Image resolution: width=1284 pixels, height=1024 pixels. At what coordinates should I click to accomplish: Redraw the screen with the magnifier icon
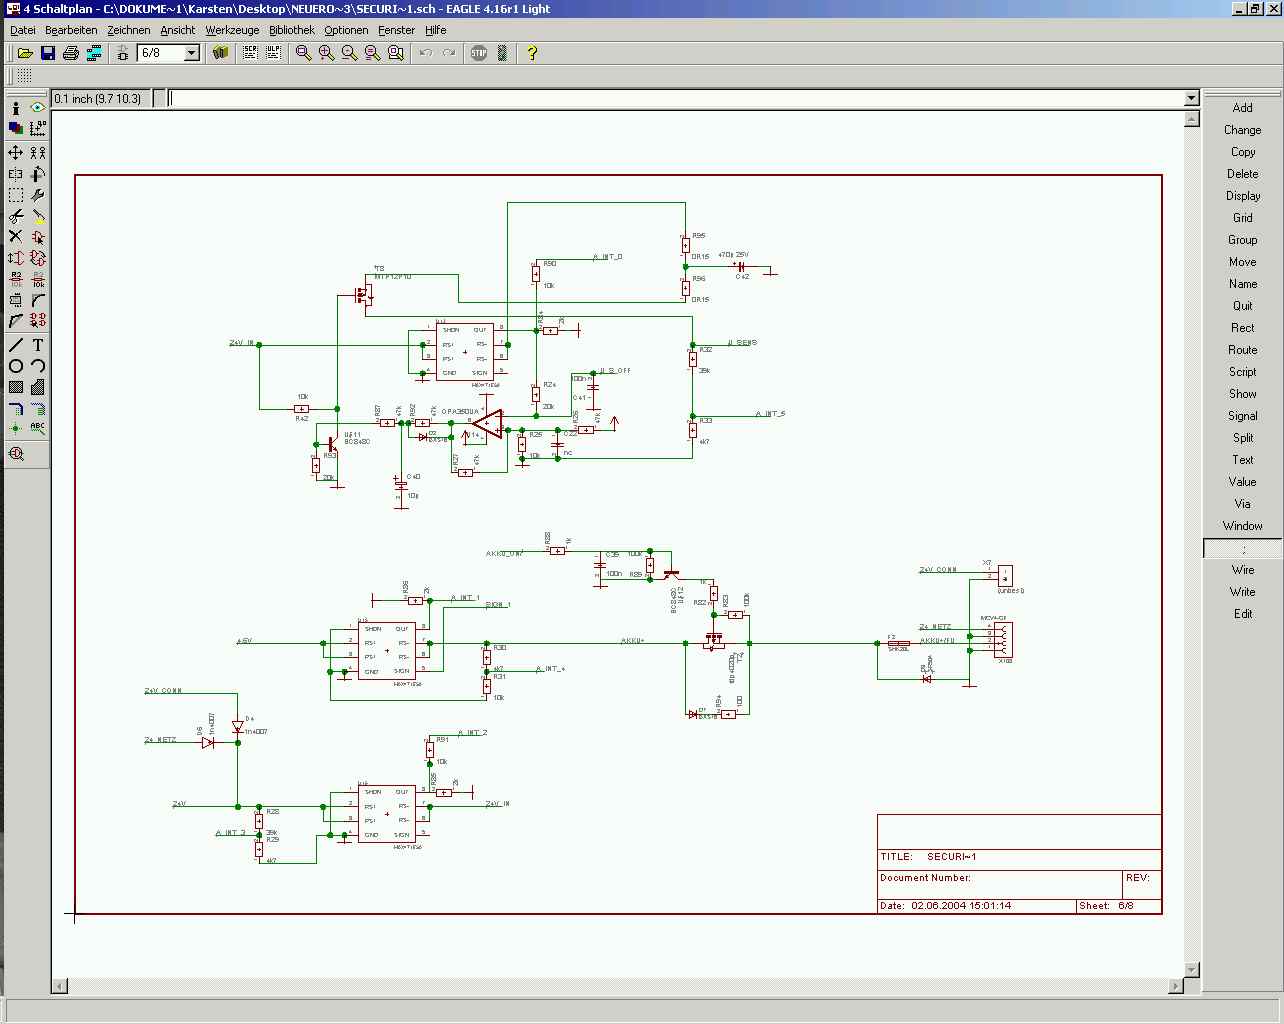373,53
